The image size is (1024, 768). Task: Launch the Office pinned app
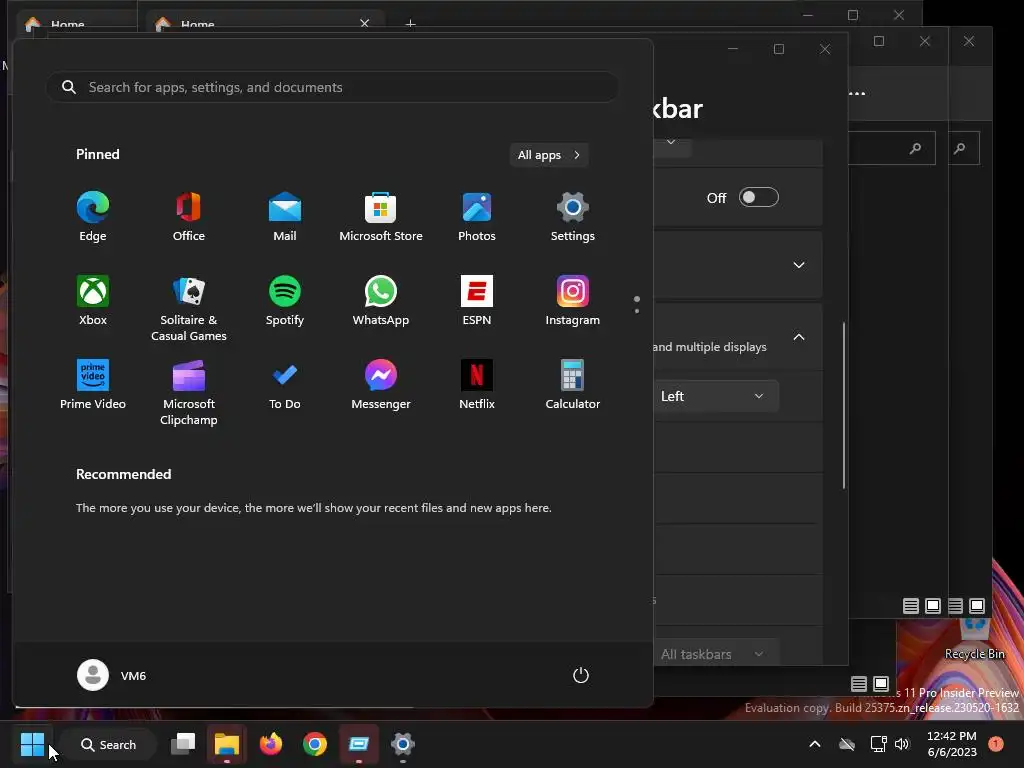189,217
